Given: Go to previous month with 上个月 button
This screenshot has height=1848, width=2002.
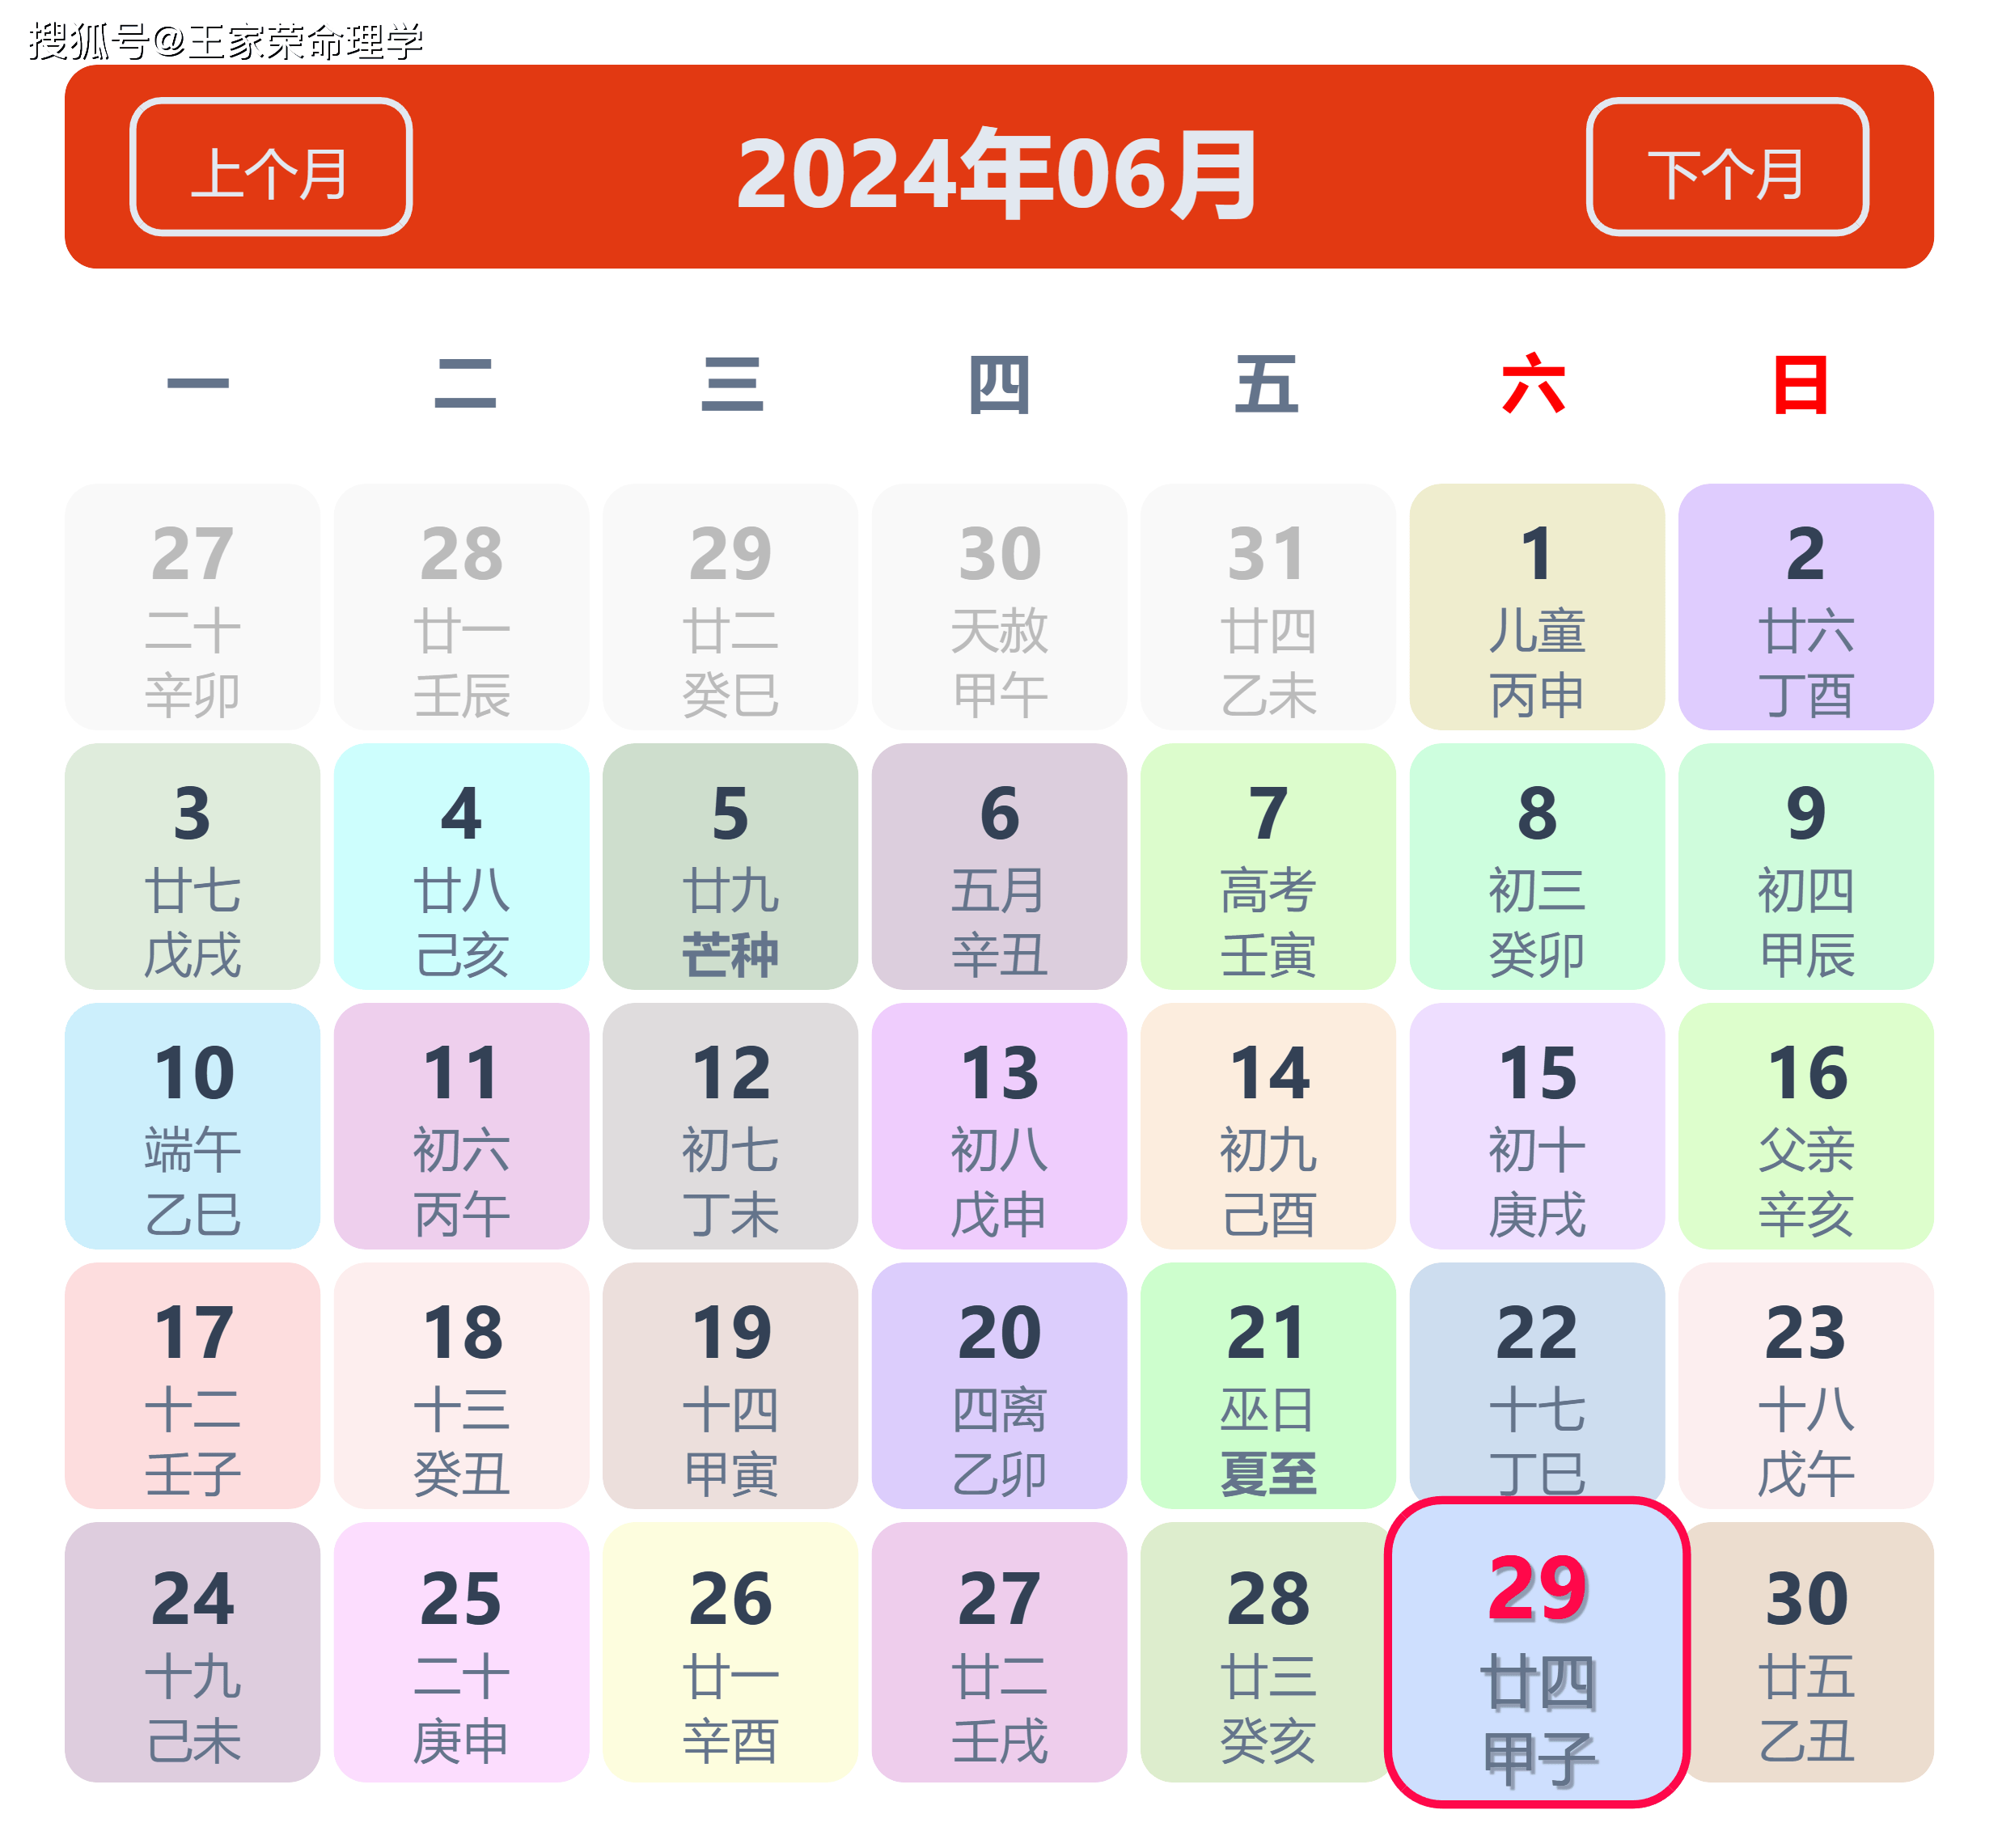Looking at the screenshot, I should pos(271,167).
